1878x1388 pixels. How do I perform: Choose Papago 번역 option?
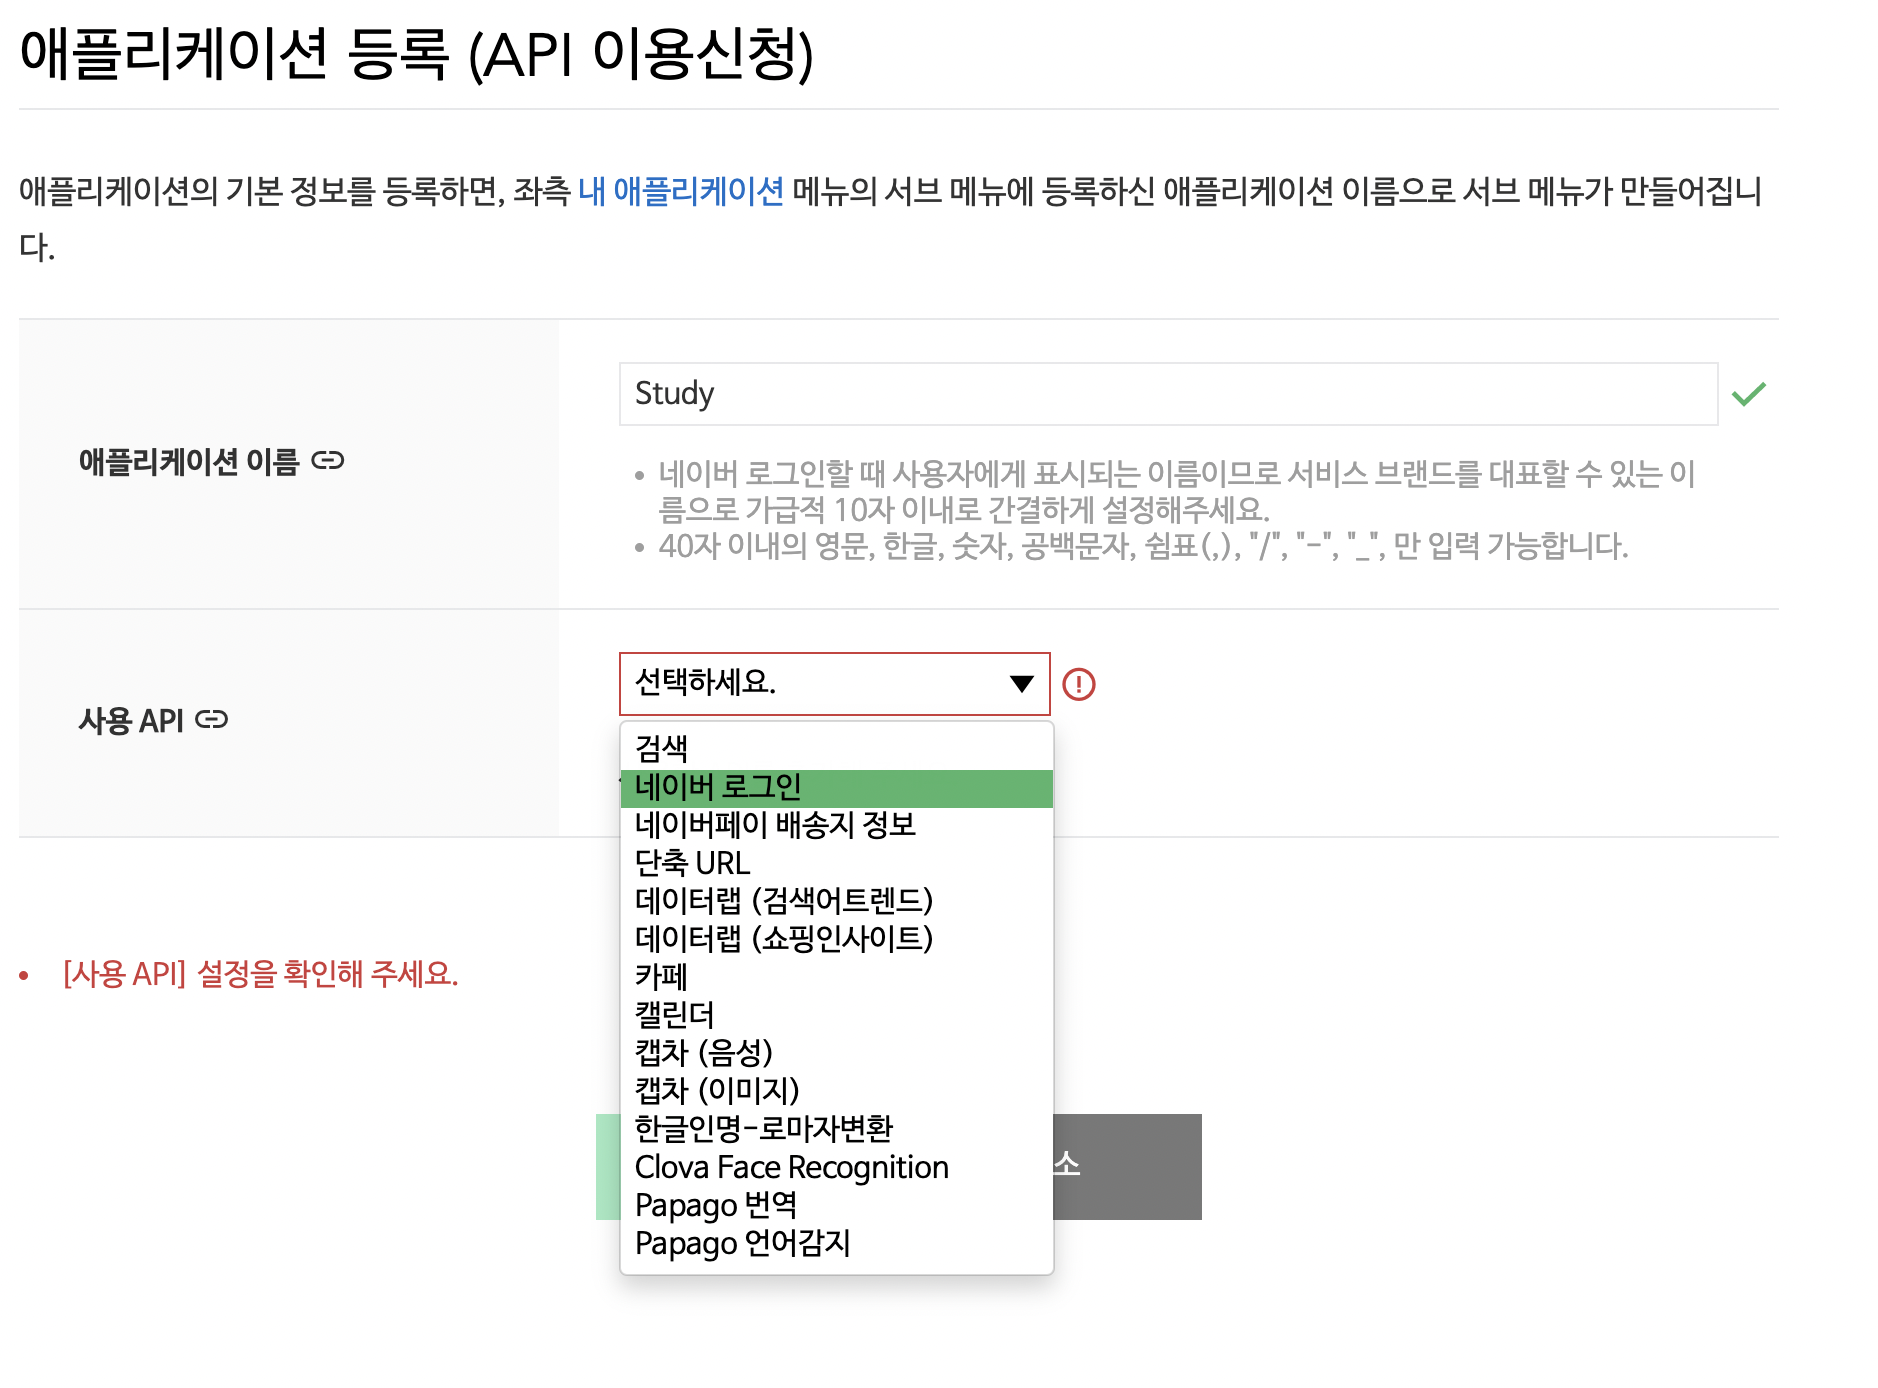tap(836, 1207)
